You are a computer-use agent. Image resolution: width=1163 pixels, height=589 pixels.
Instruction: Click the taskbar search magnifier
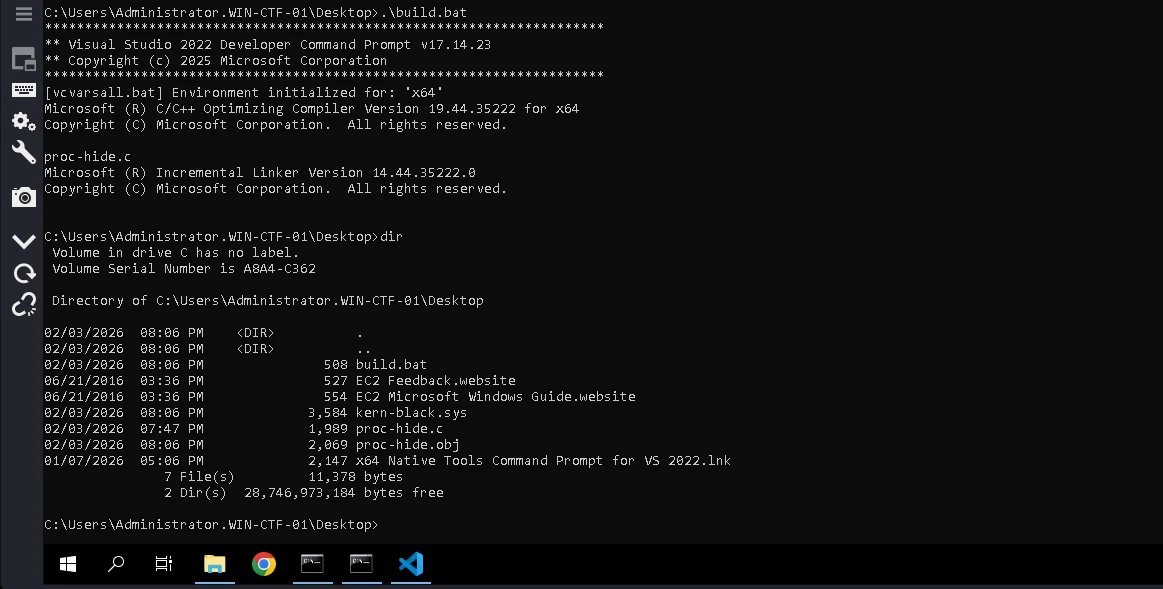pyautogui.click(x=116, y=564)
